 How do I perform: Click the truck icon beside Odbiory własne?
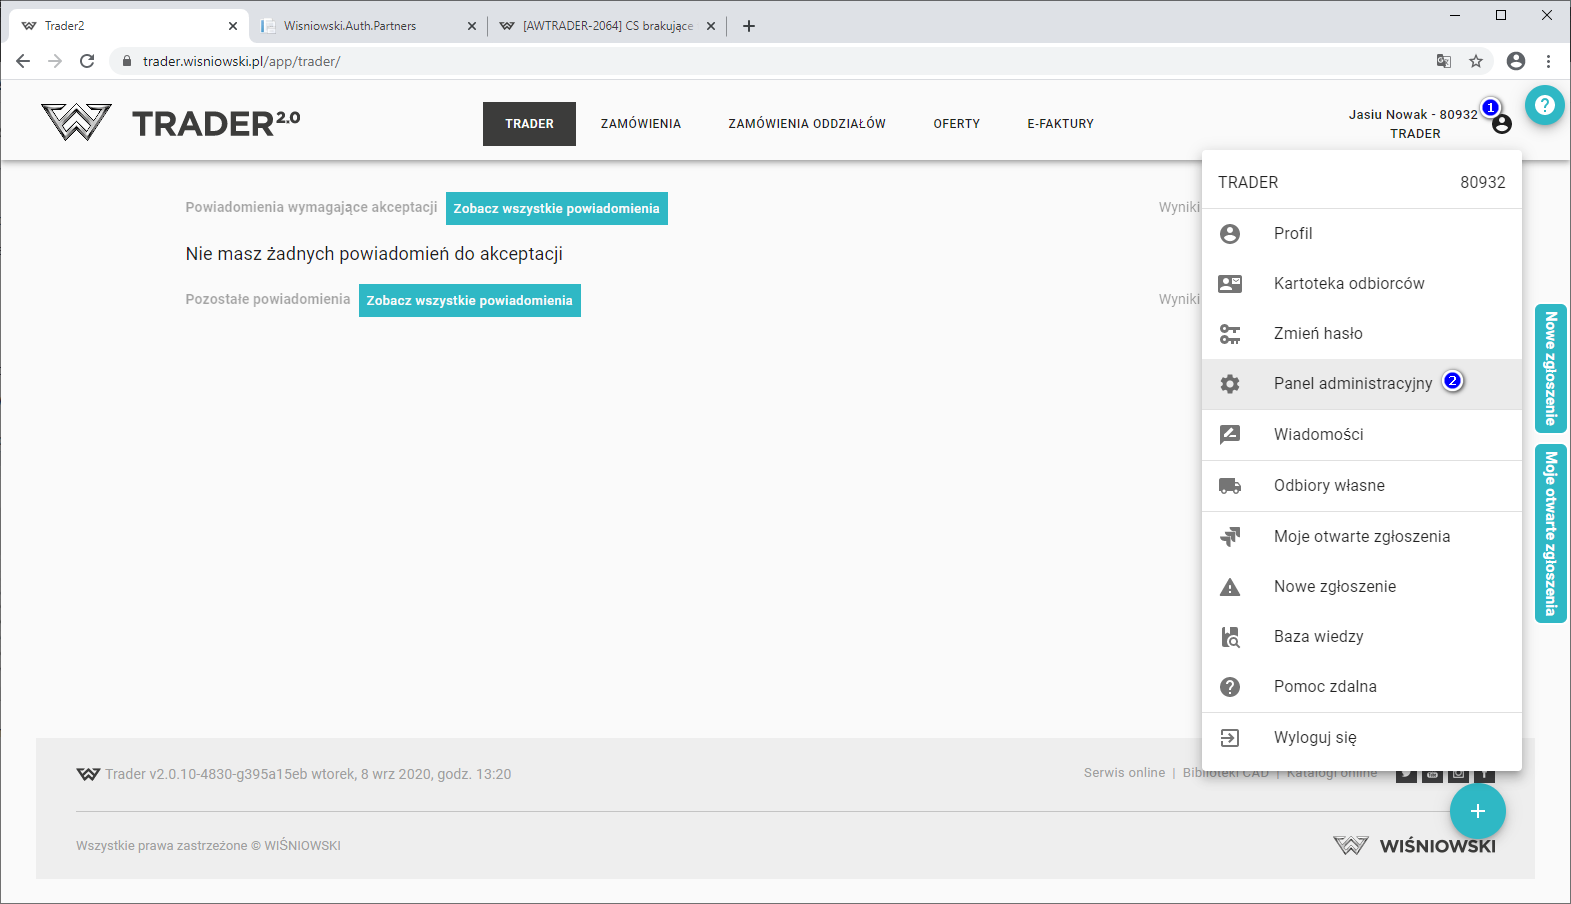pyautogui.click(x=1230, y=486)
